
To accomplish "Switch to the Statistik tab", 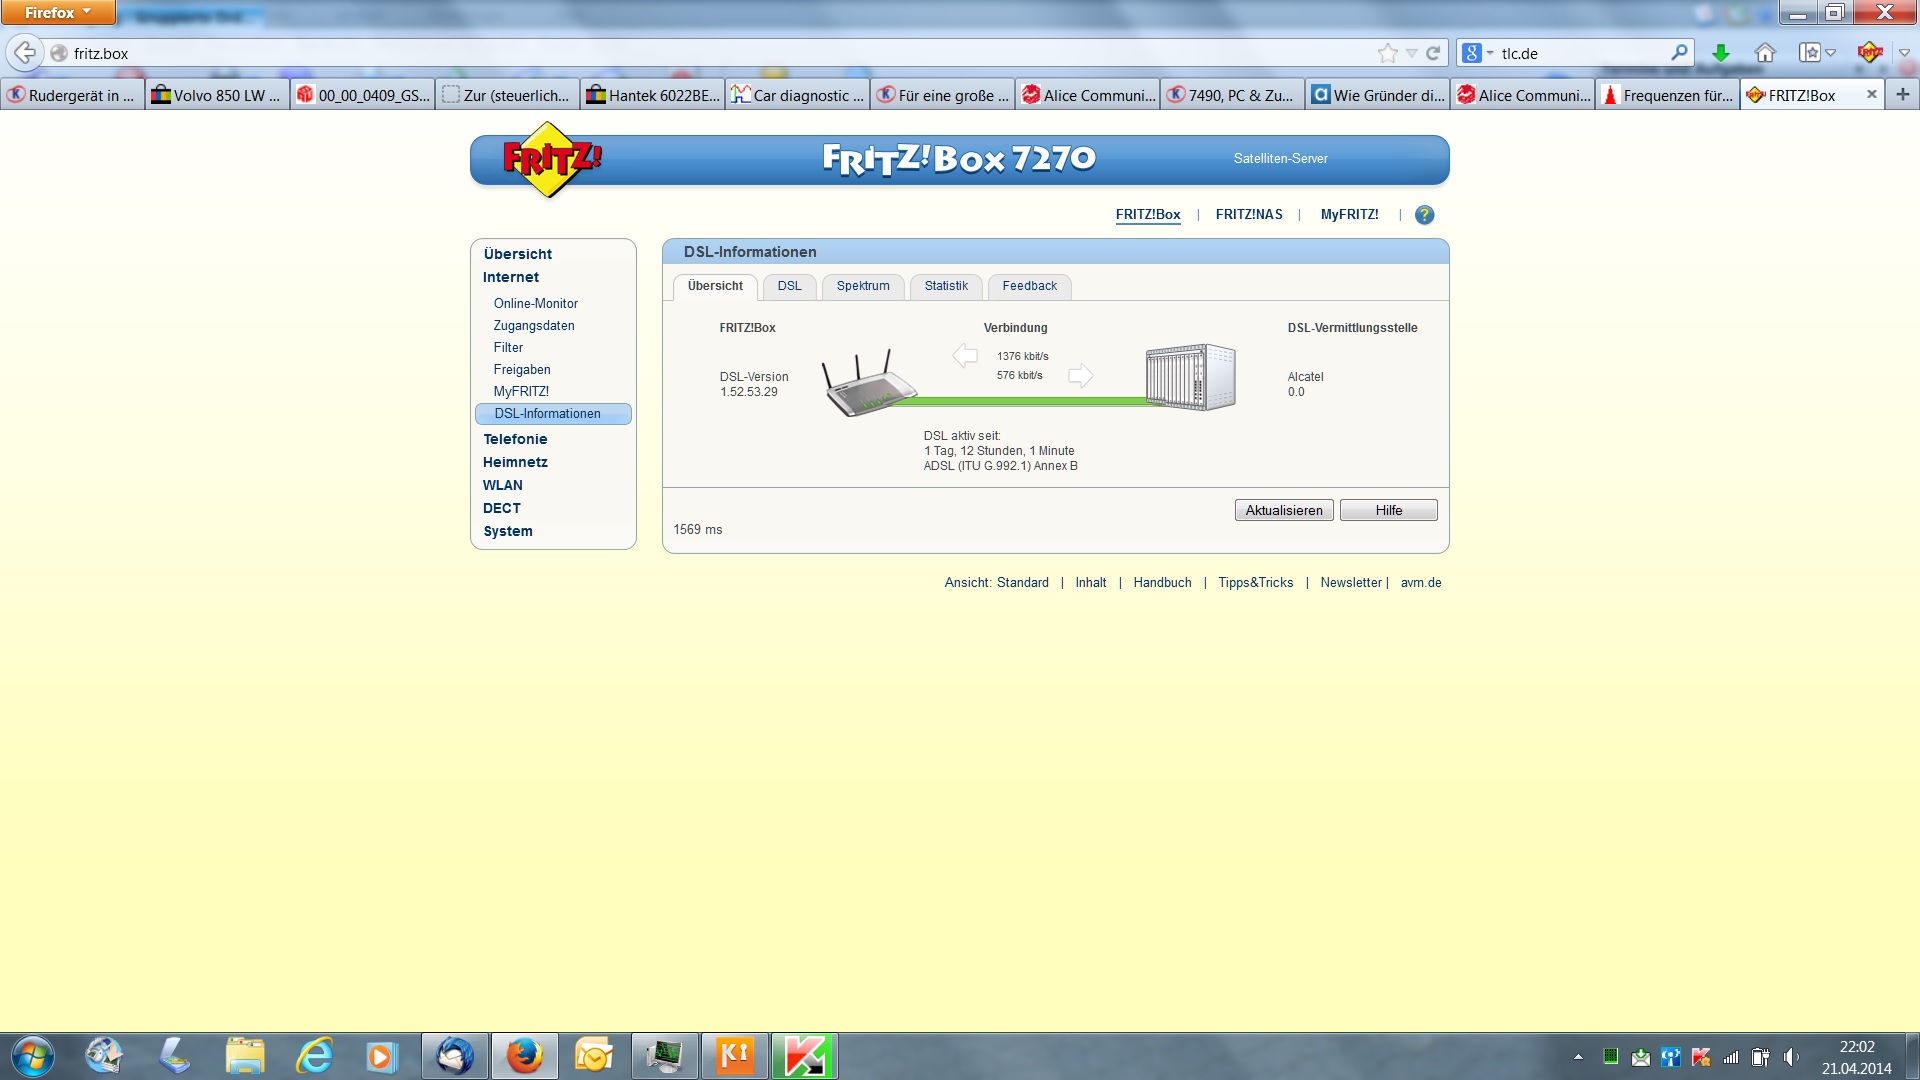I will [945, 286].
